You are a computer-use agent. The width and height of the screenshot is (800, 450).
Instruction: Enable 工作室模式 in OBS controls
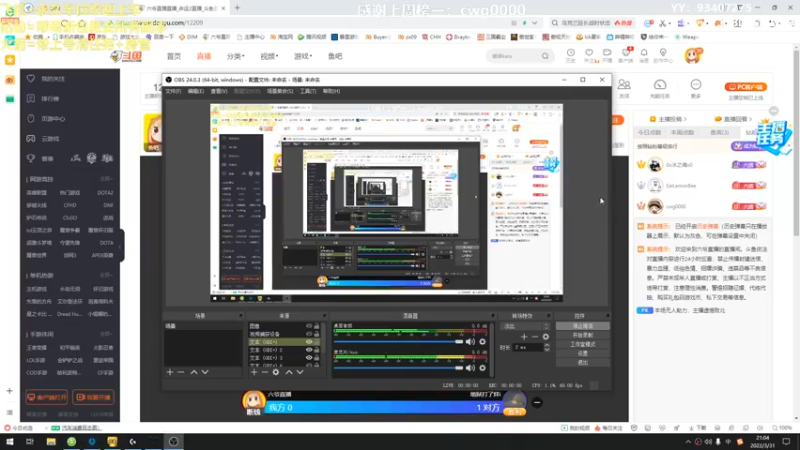click(x=583, y=344)
